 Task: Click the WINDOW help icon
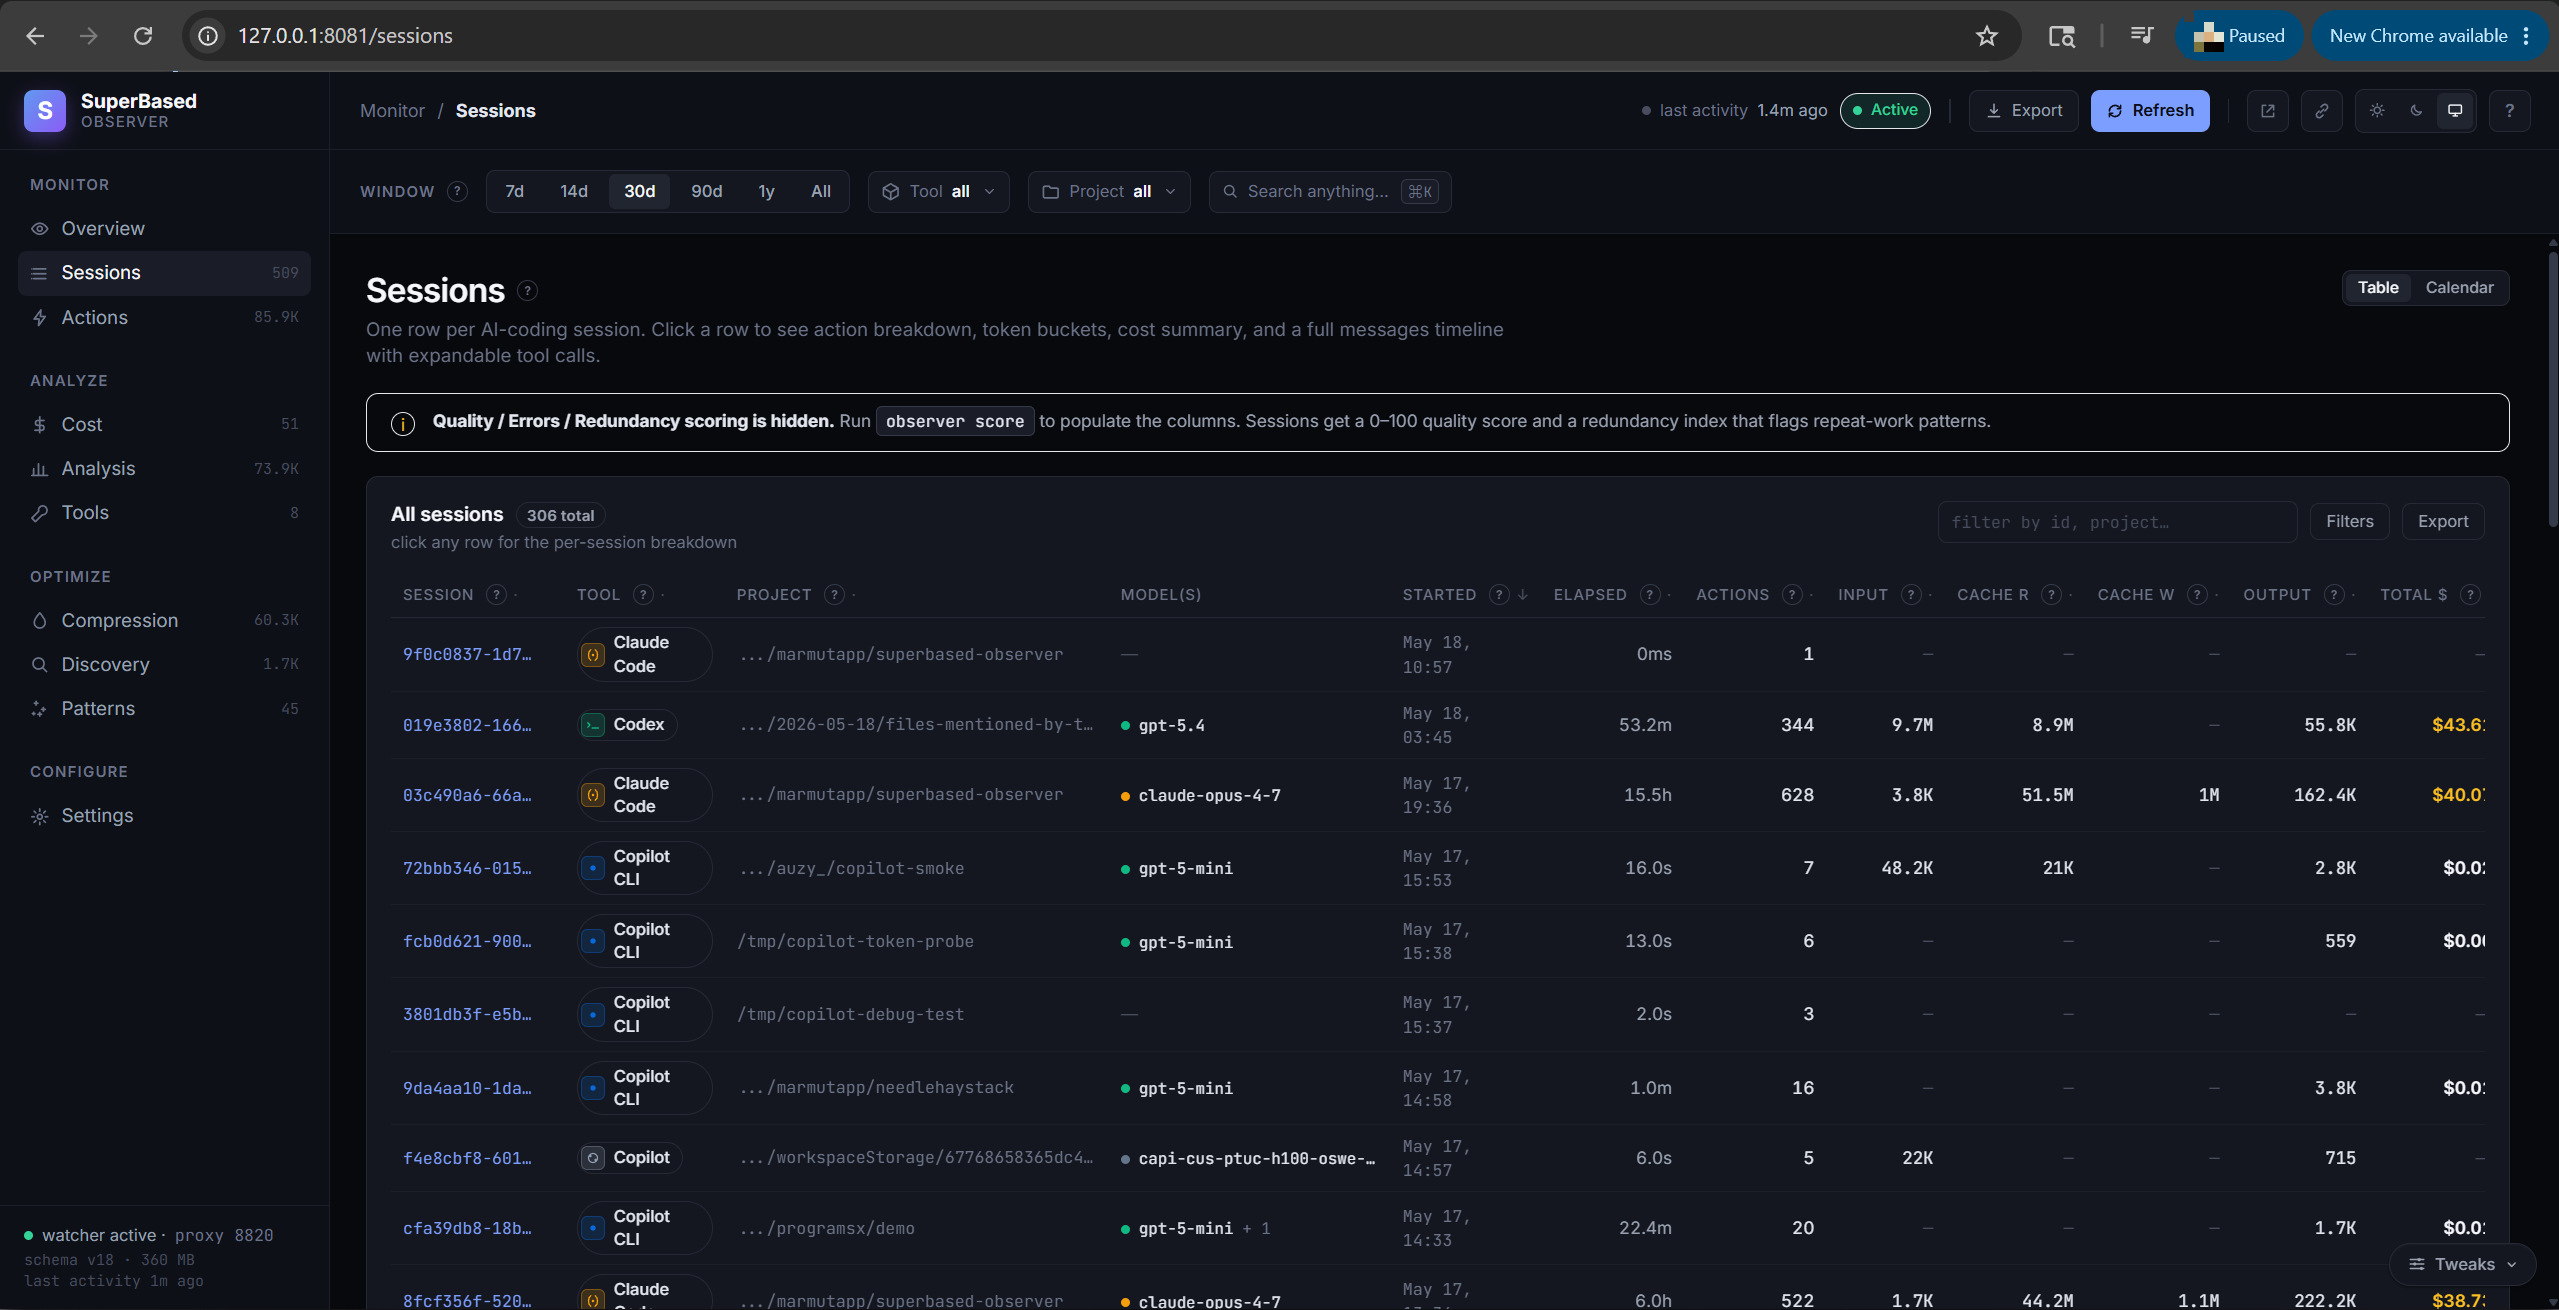tap(457, 191)
